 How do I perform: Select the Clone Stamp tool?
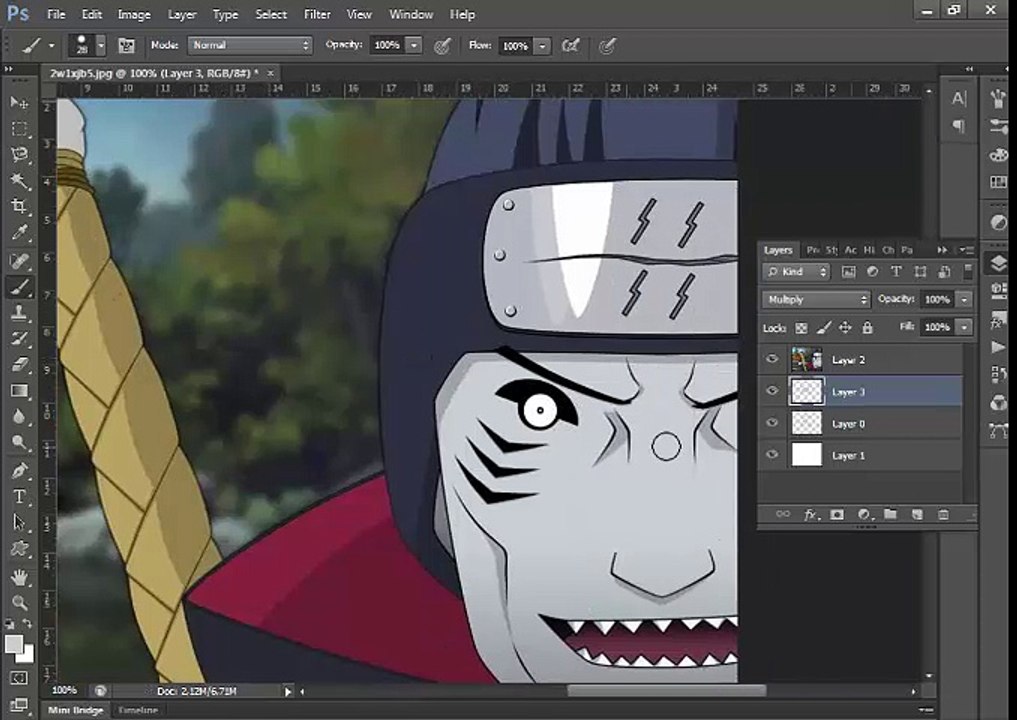(19, 313)
